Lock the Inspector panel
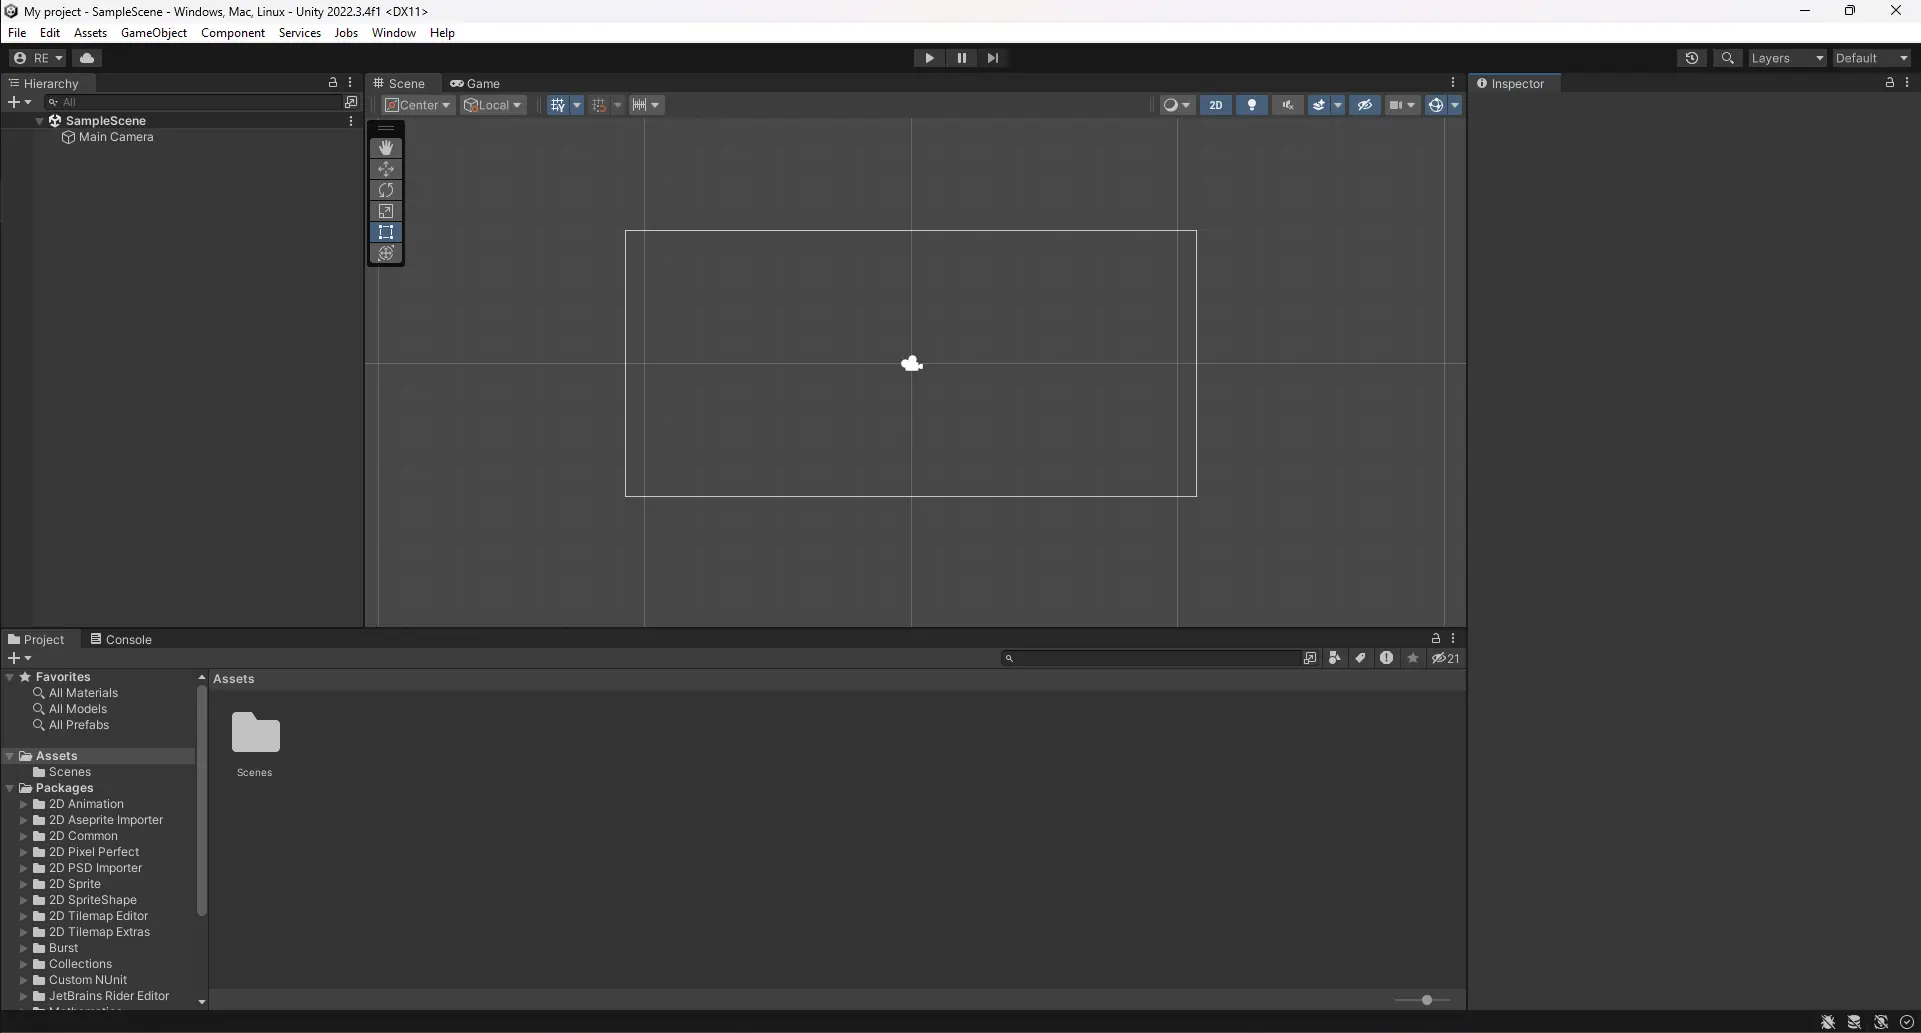The height and width of the screenshot is (1033, 1921). (1889, 83)
